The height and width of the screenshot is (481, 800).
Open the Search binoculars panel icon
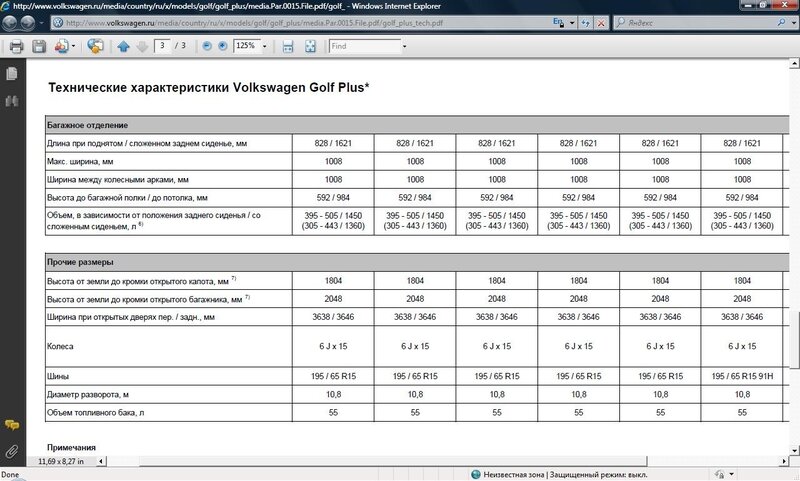pyautogui.click(x=12, y=100)
